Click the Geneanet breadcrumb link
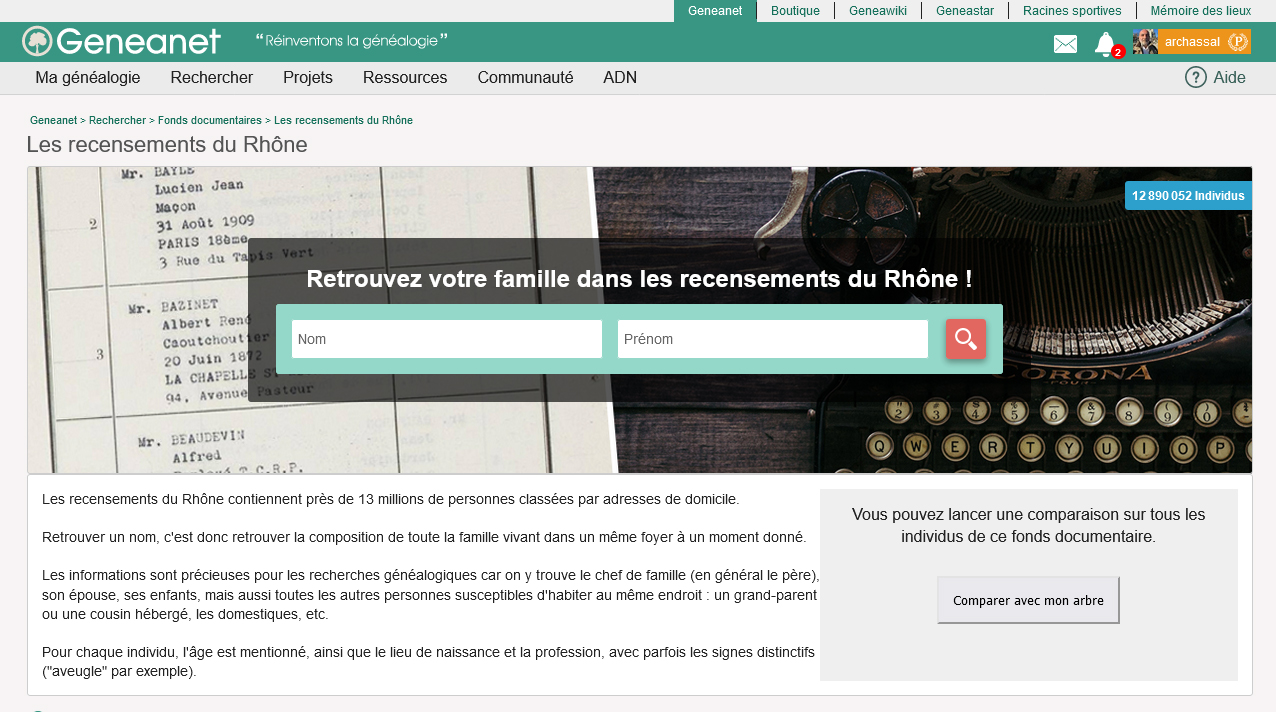Screen dimensions: 1276x712 point(53,120)
